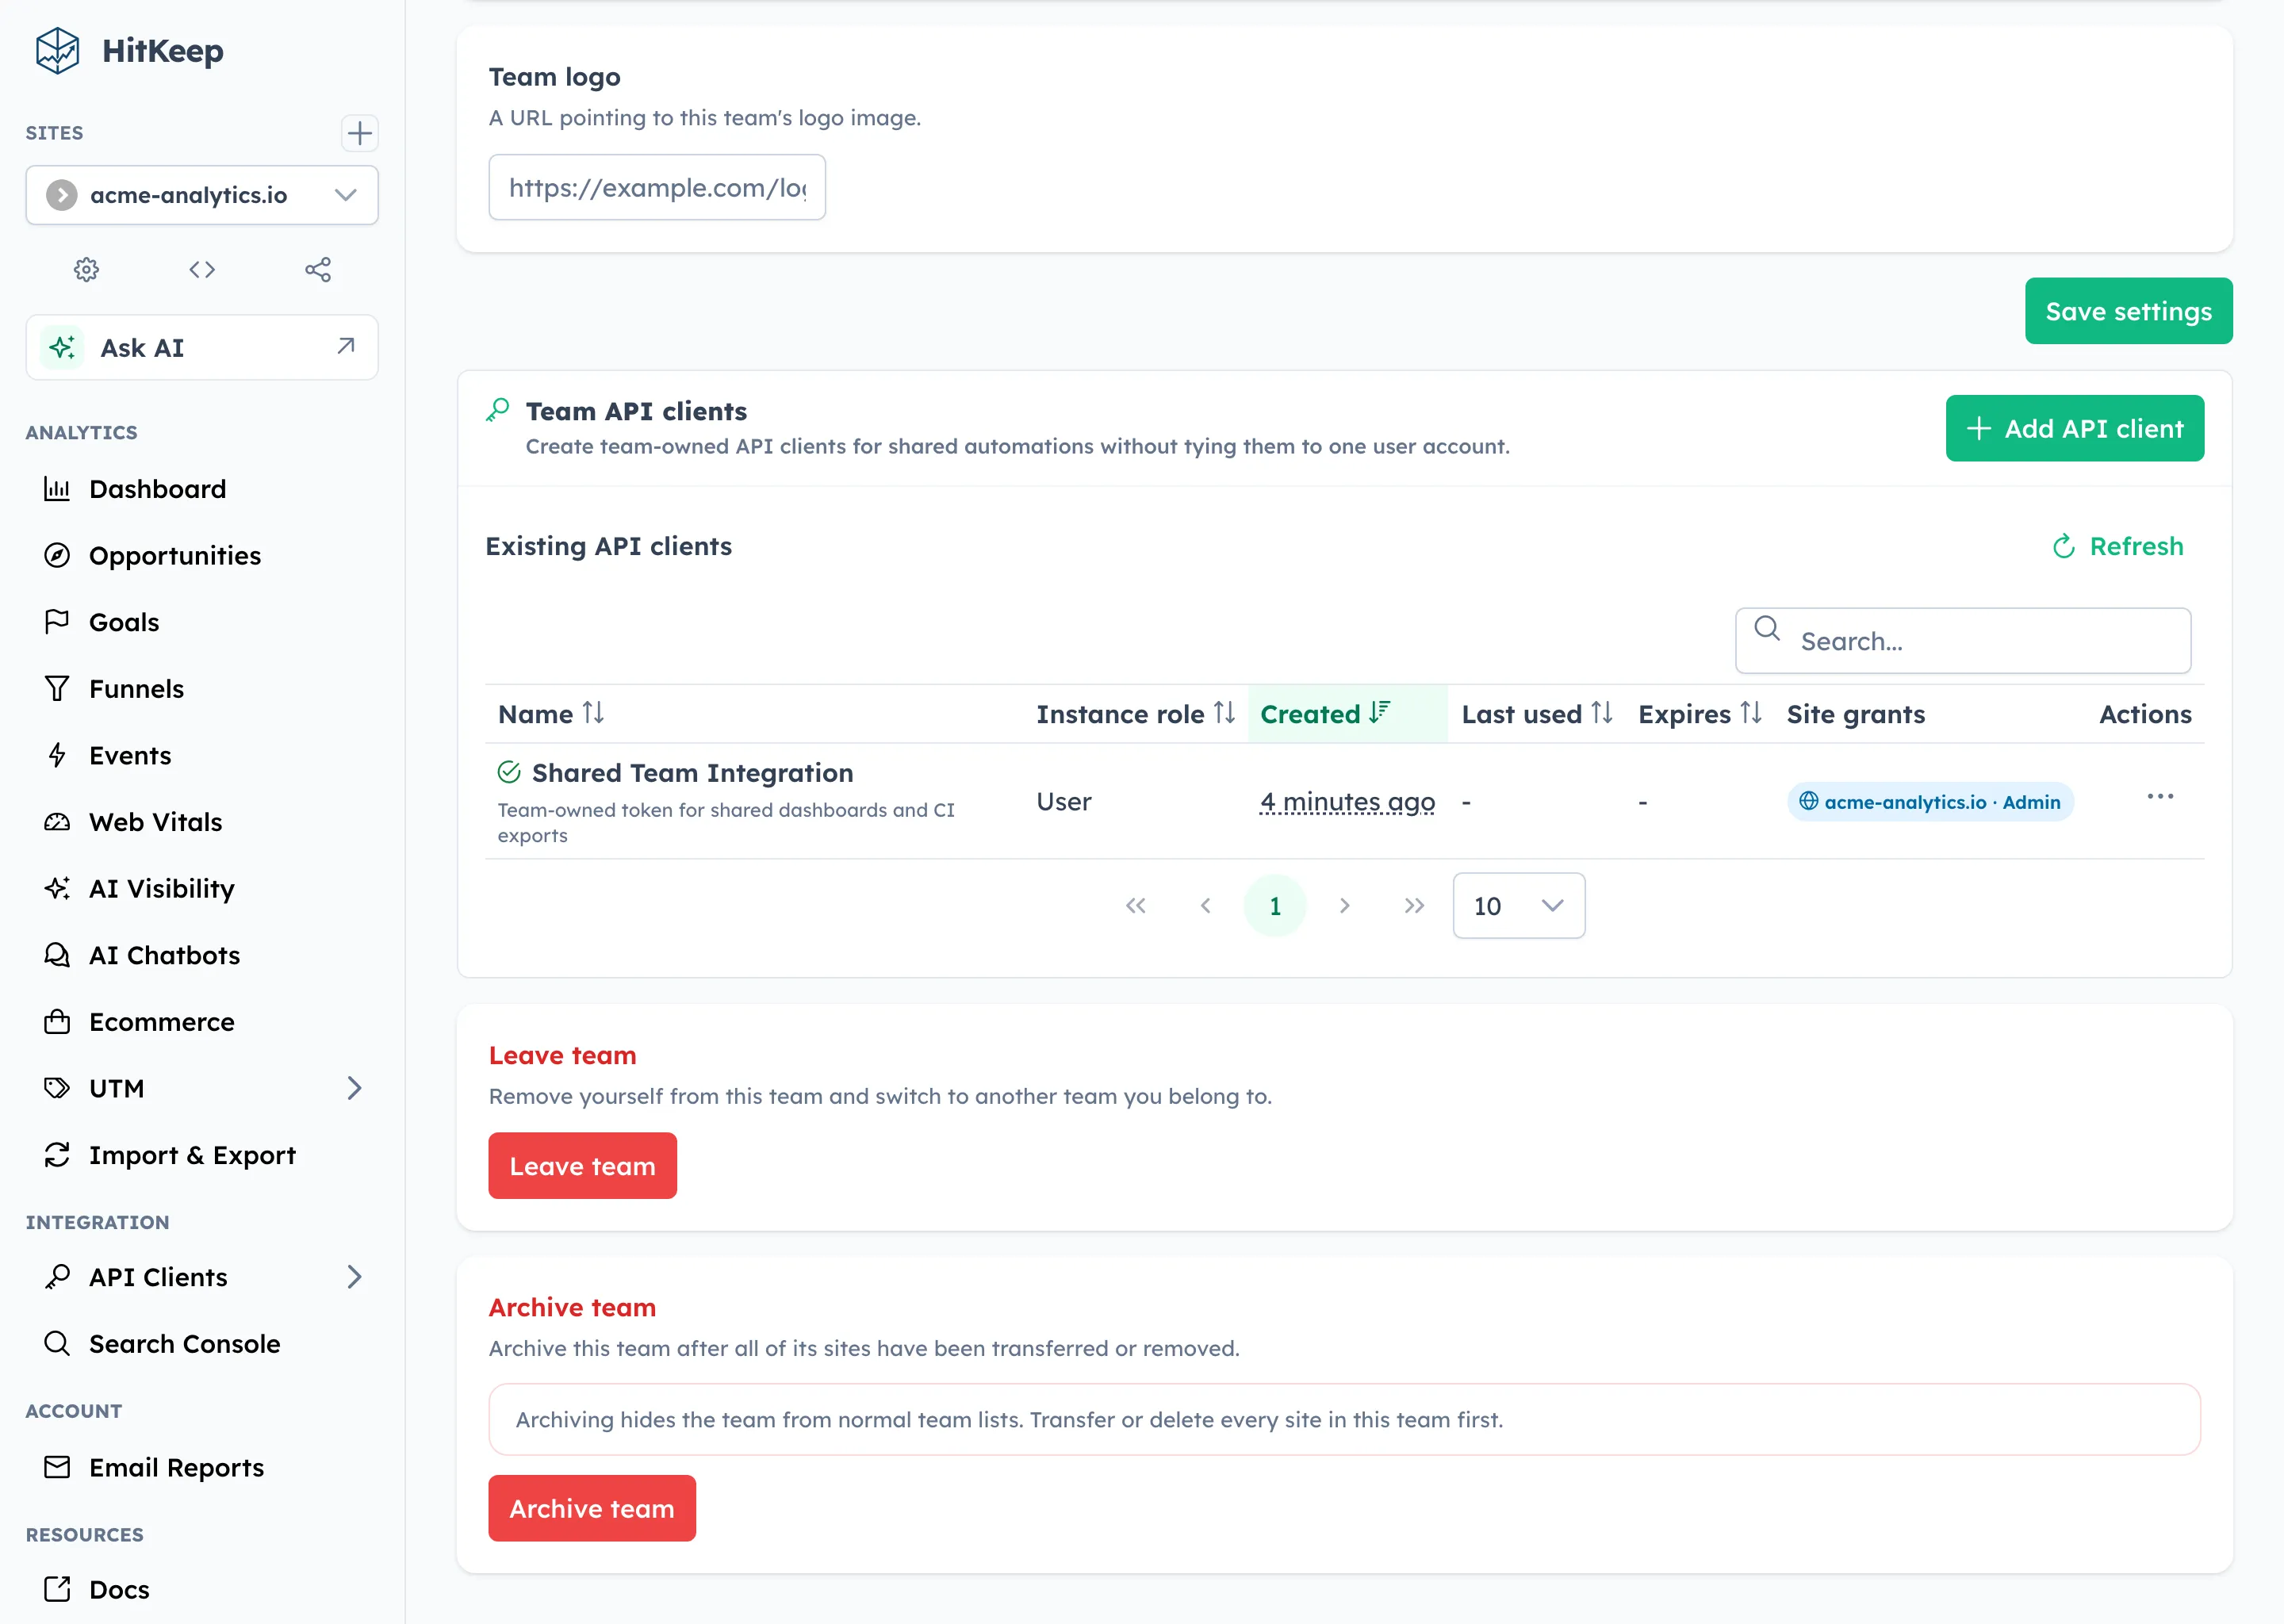
Task: Click the Web Vitals gauge icon
Action: 57,822
